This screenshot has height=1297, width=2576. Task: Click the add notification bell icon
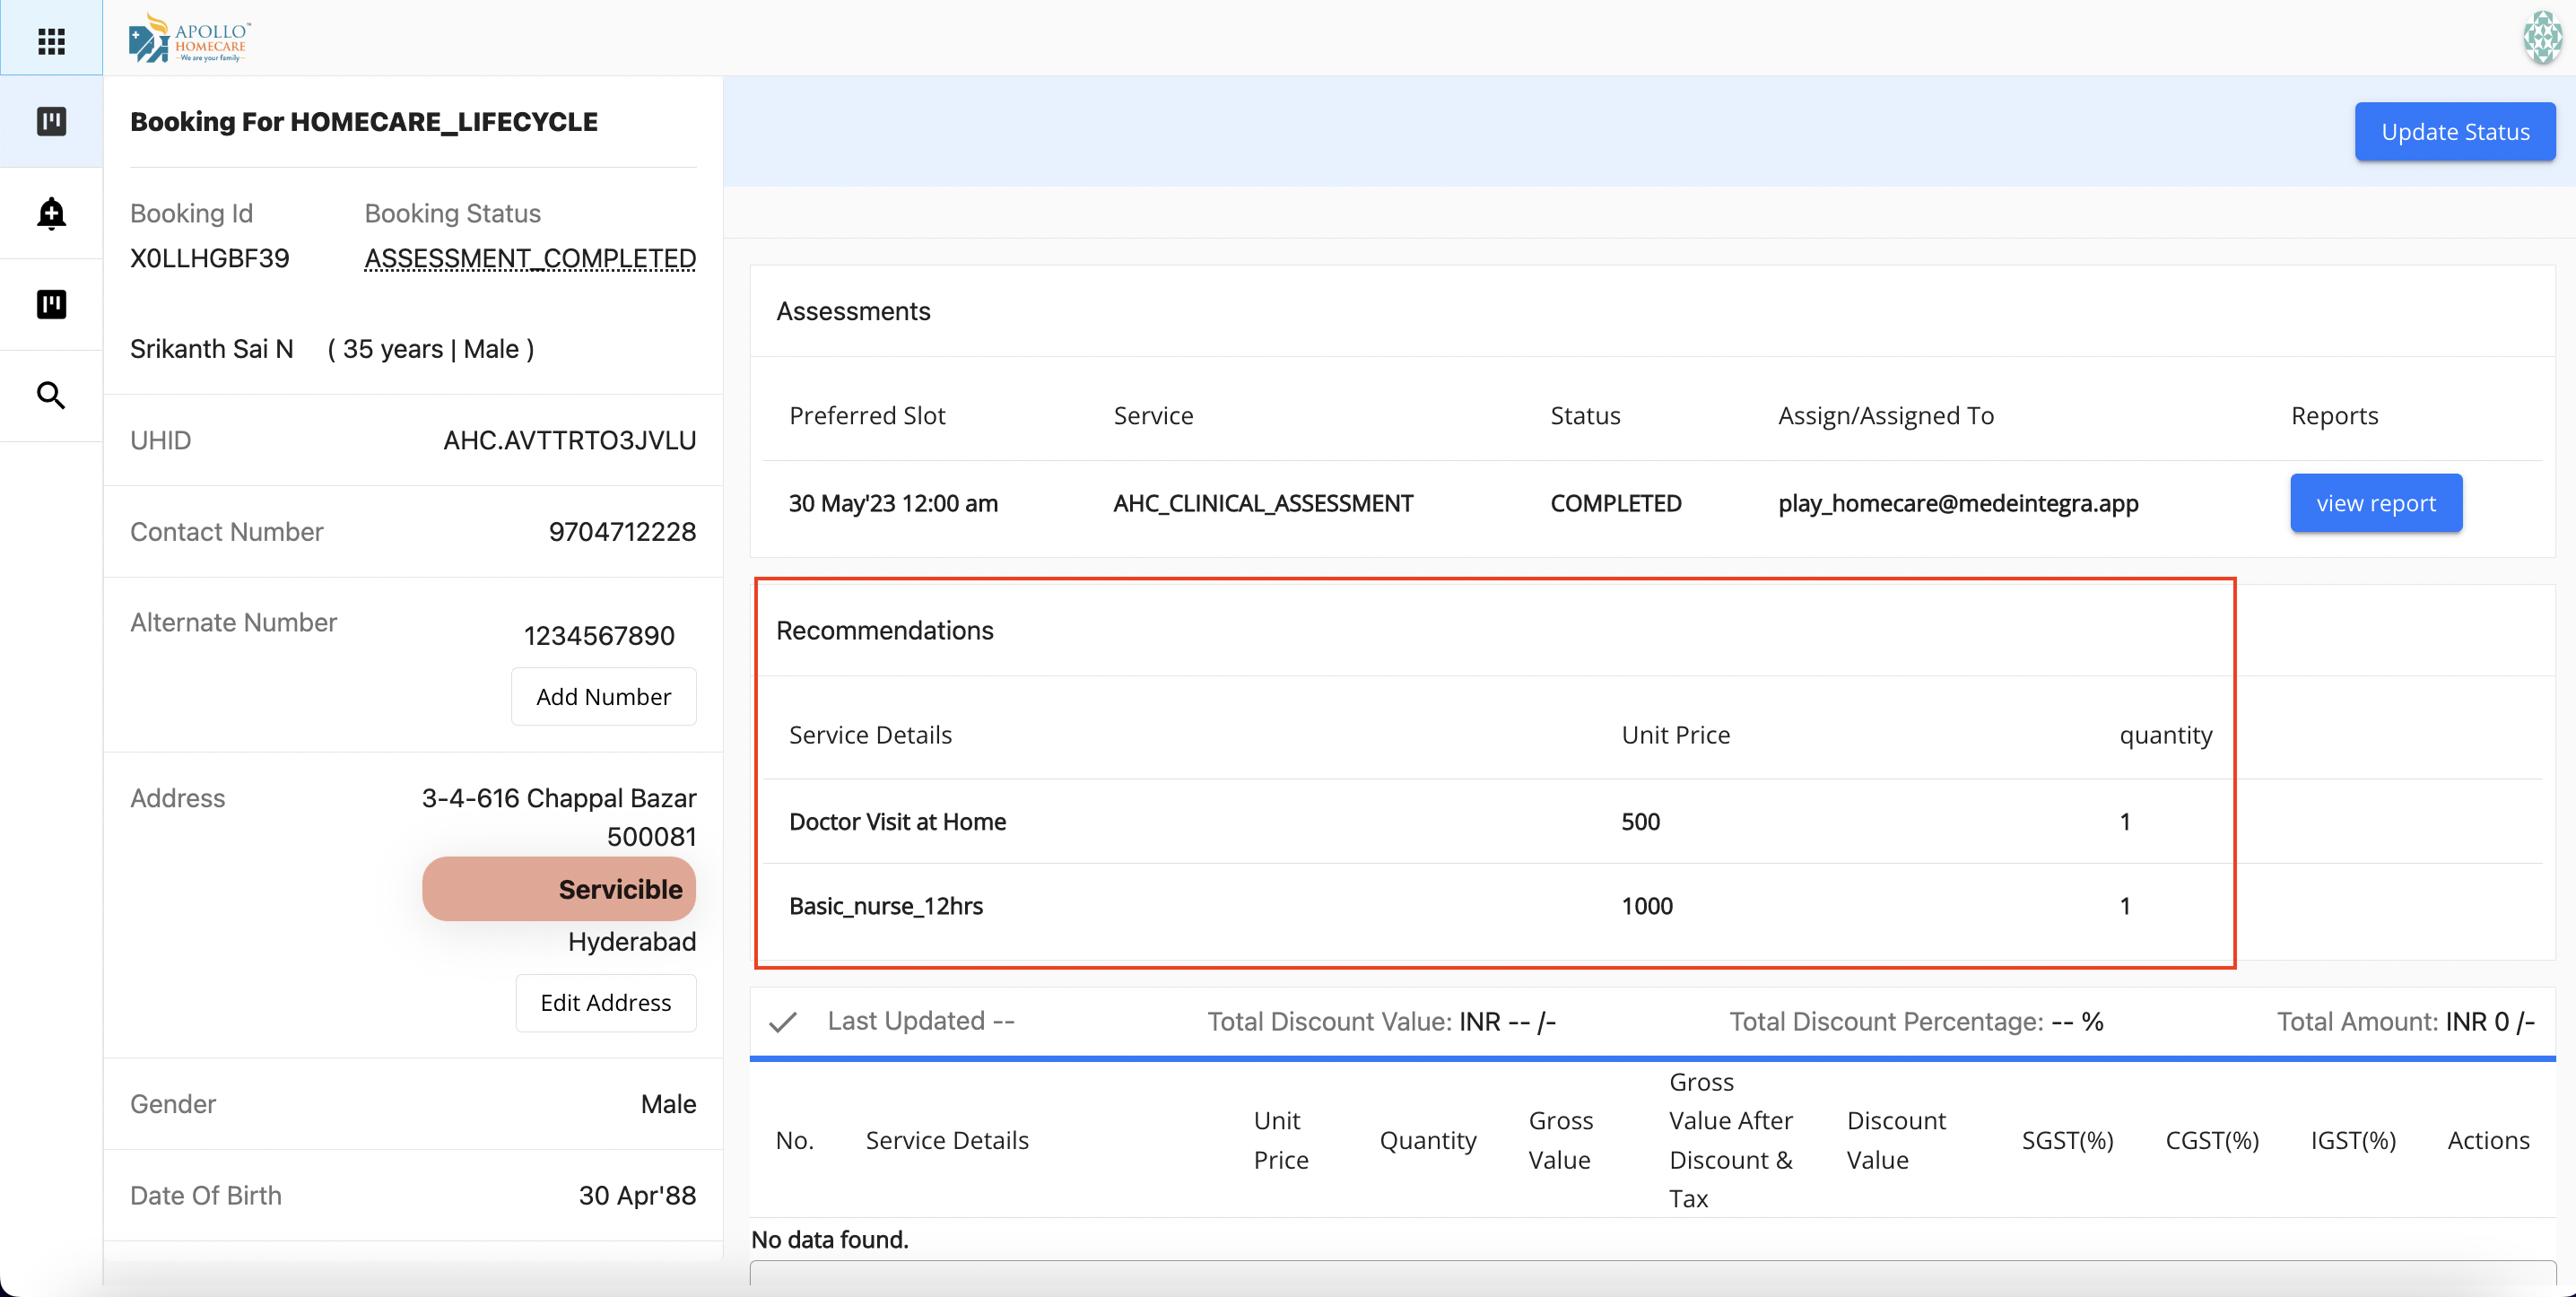tap(51, 213)
